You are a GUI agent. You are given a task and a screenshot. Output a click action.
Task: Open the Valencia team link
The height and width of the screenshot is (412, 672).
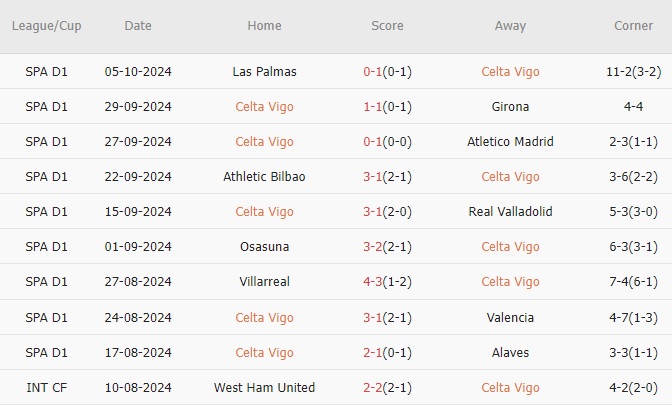point(510,318)
